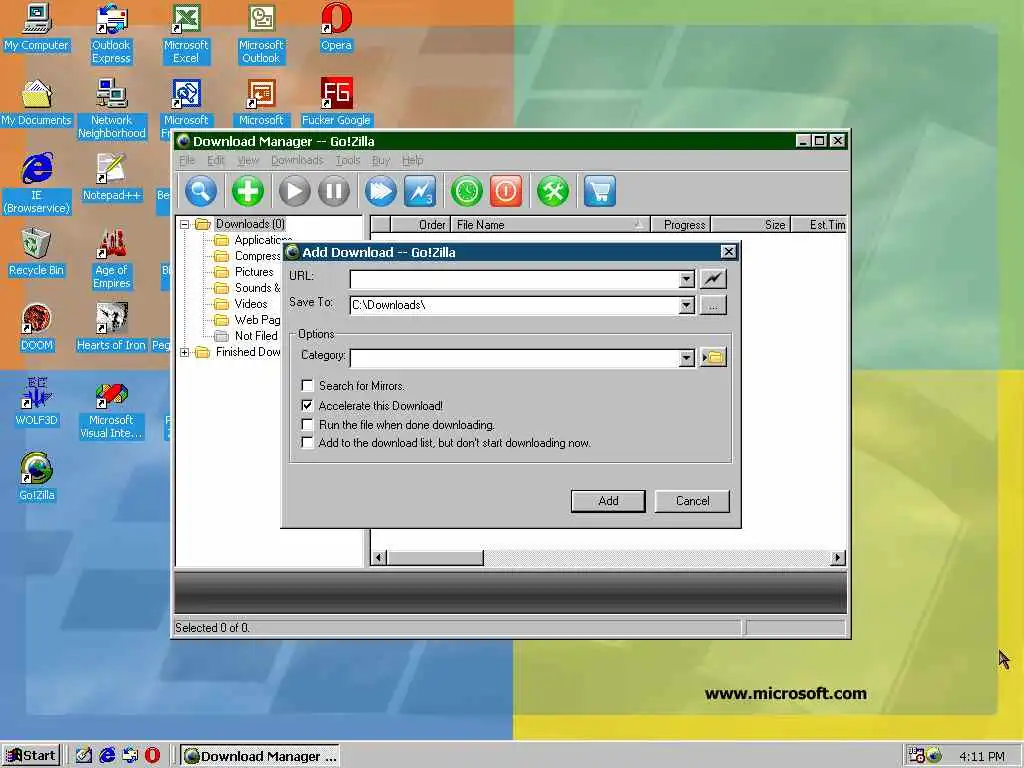Image resolution: width=1024 pixels, height=768 pixels.
Task: Open the Save To dropdown arrow
Action: click(x=686, y=305)
